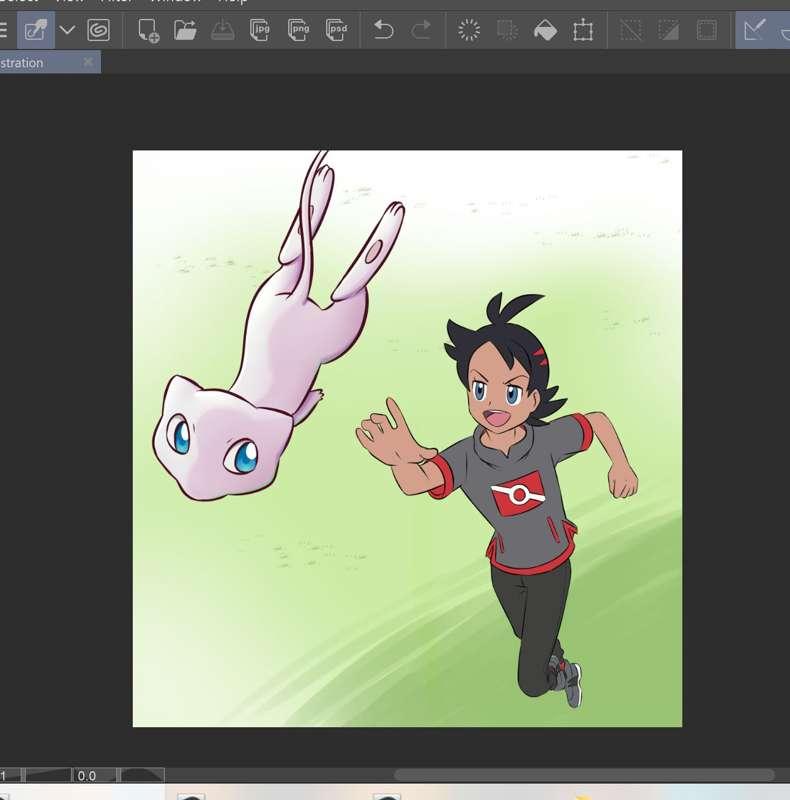Export the image as psd
Image resolution: width=790 pixels, height=800 pixels.
click(337, 30)
